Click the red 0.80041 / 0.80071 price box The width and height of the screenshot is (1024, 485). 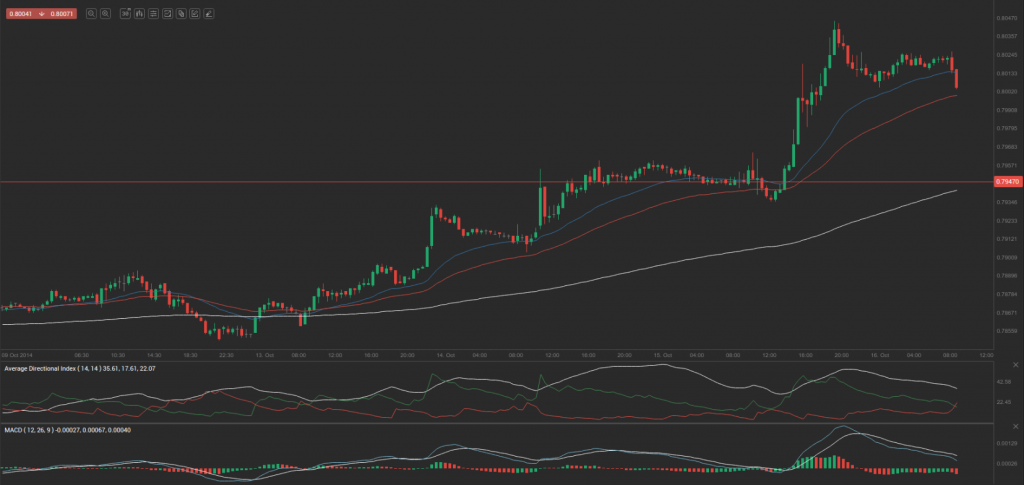point(39,14)
